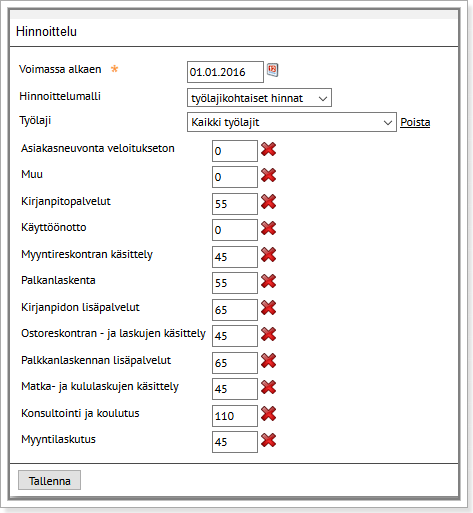Screen dimensions: 473x513
Task: Delete Ostoreskontran - ja laskujen käsittely row
Action: 268,334
